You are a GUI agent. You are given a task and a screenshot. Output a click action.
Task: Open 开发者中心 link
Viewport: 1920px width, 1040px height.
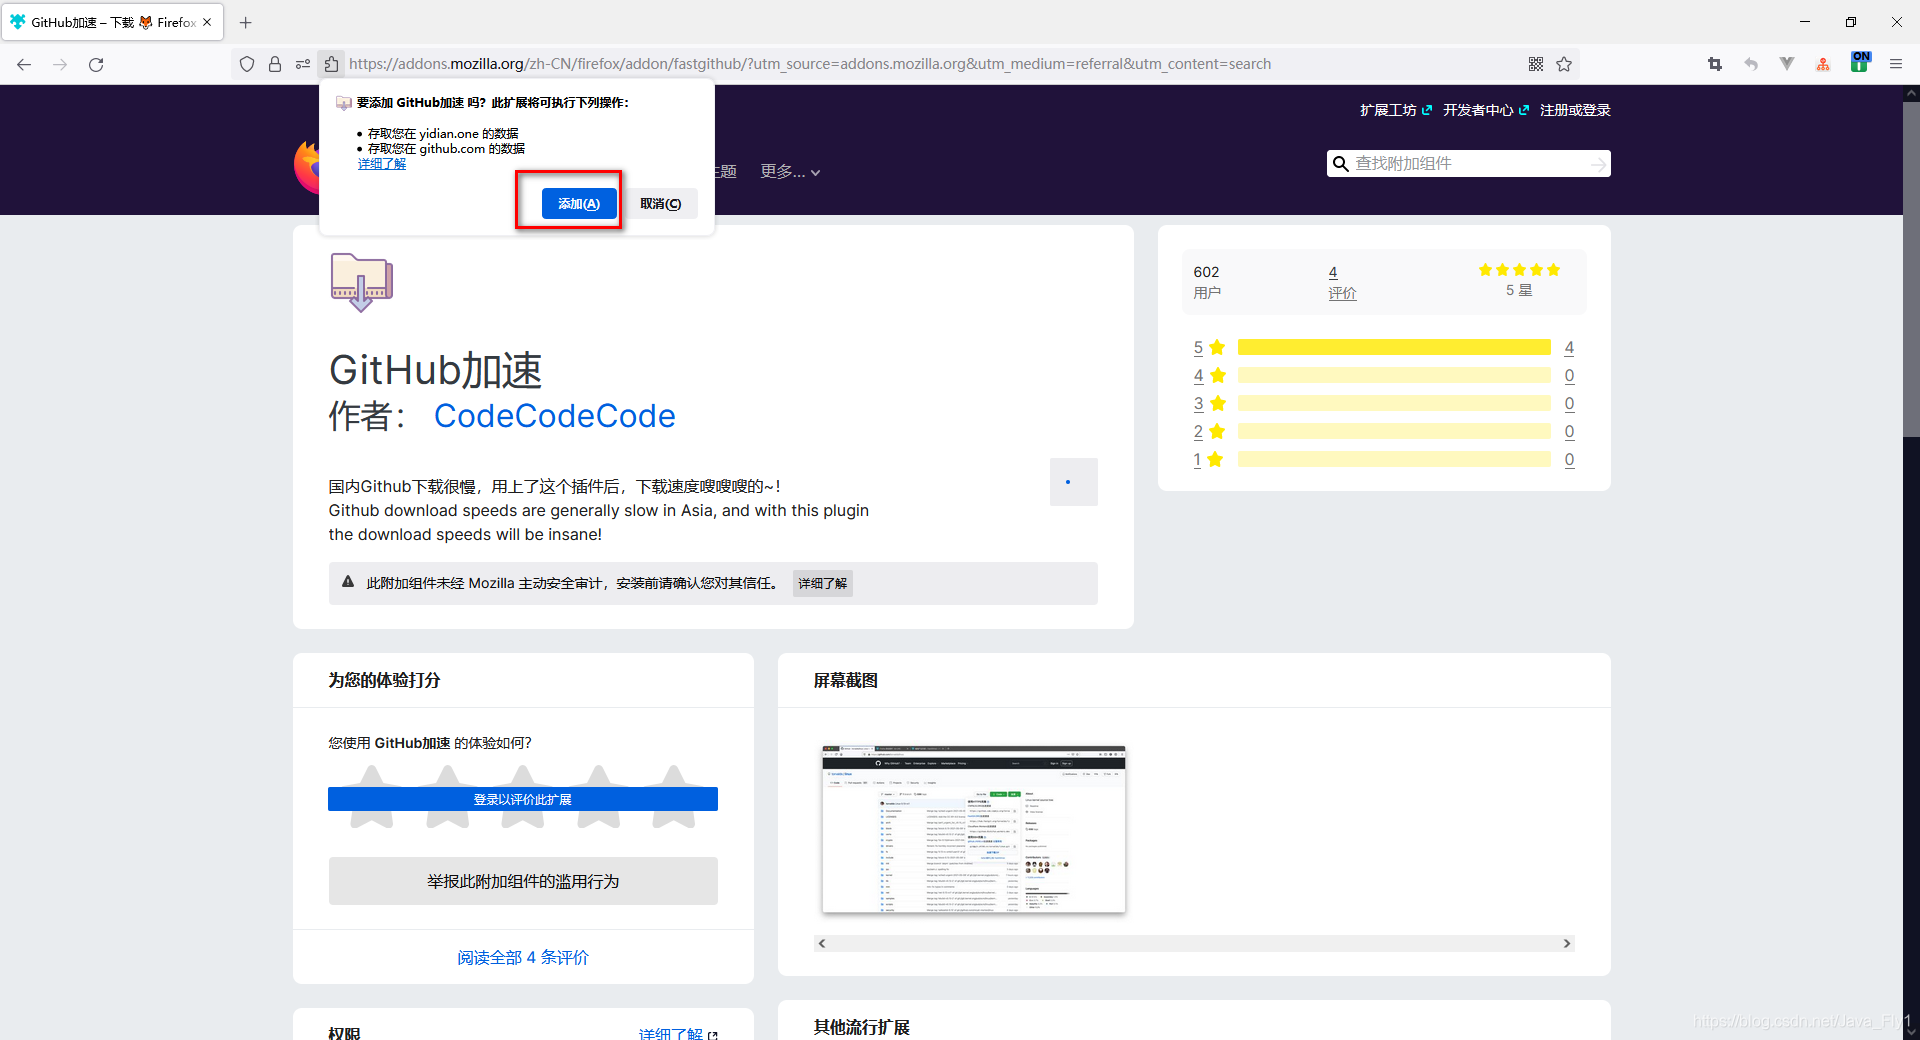(1486, 110)
